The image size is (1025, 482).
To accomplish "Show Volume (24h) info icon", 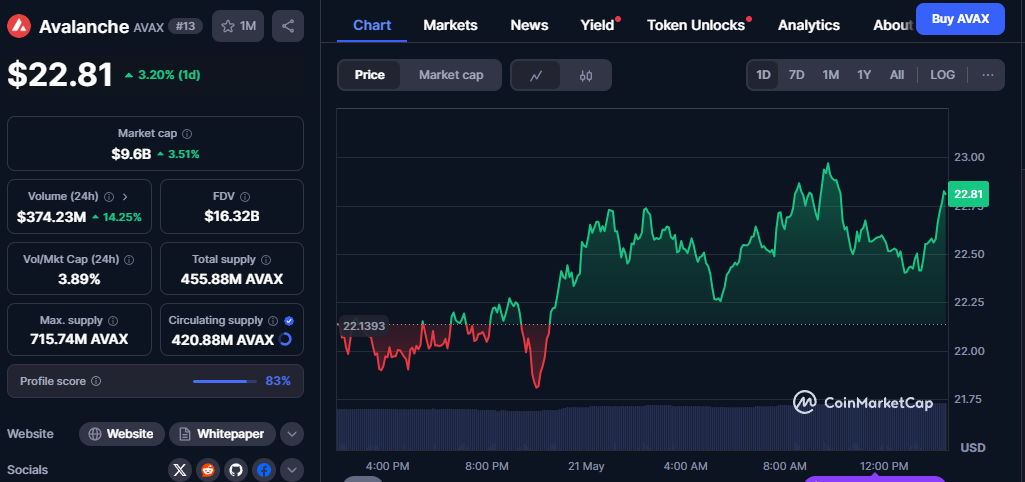I will tap(109, 196).
